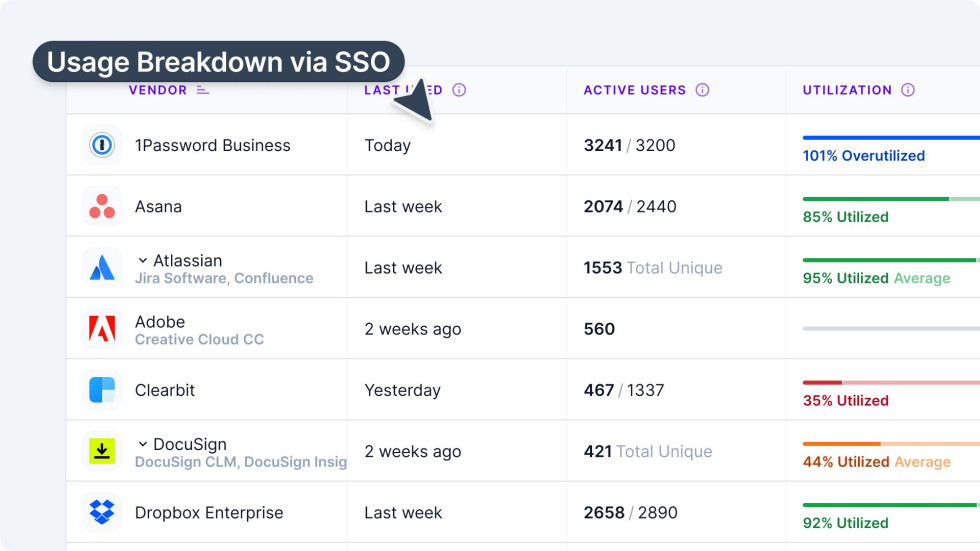Click the Last Used info icon
This screenshot has height=551, width=980.
pos(459,90)
